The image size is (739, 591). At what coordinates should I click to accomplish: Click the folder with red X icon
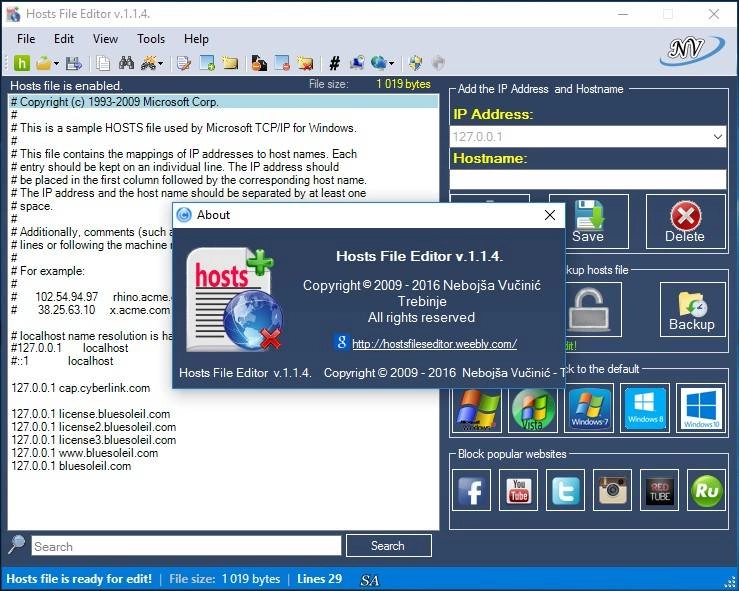pos(305,63)
